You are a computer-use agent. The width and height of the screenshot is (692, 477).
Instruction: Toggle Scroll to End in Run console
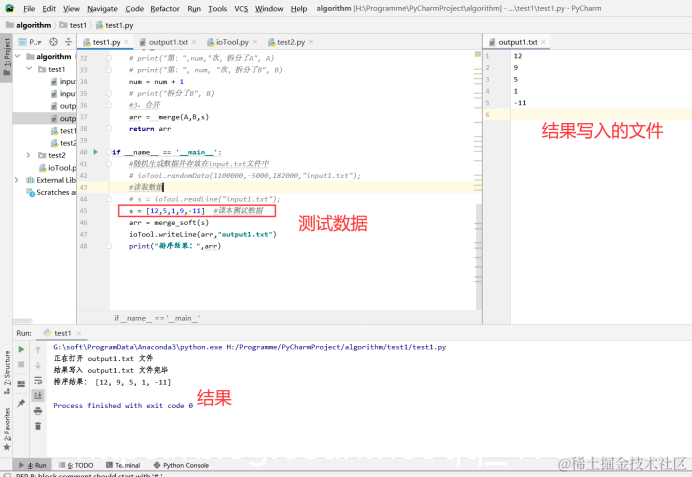click(38, 395)
